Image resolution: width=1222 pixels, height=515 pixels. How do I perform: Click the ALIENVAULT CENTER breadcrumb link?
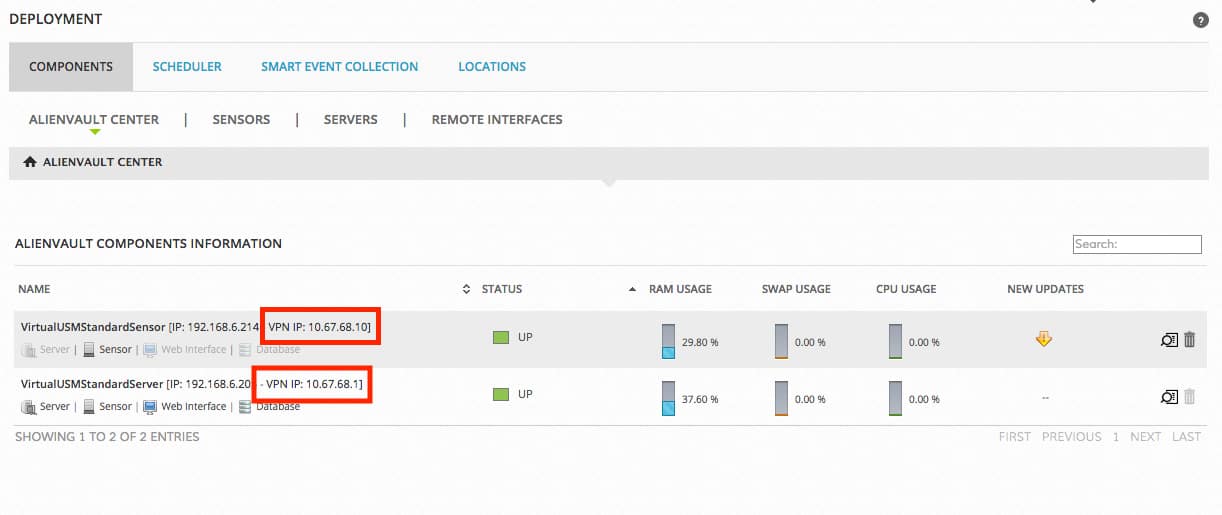tap(102, 162)
